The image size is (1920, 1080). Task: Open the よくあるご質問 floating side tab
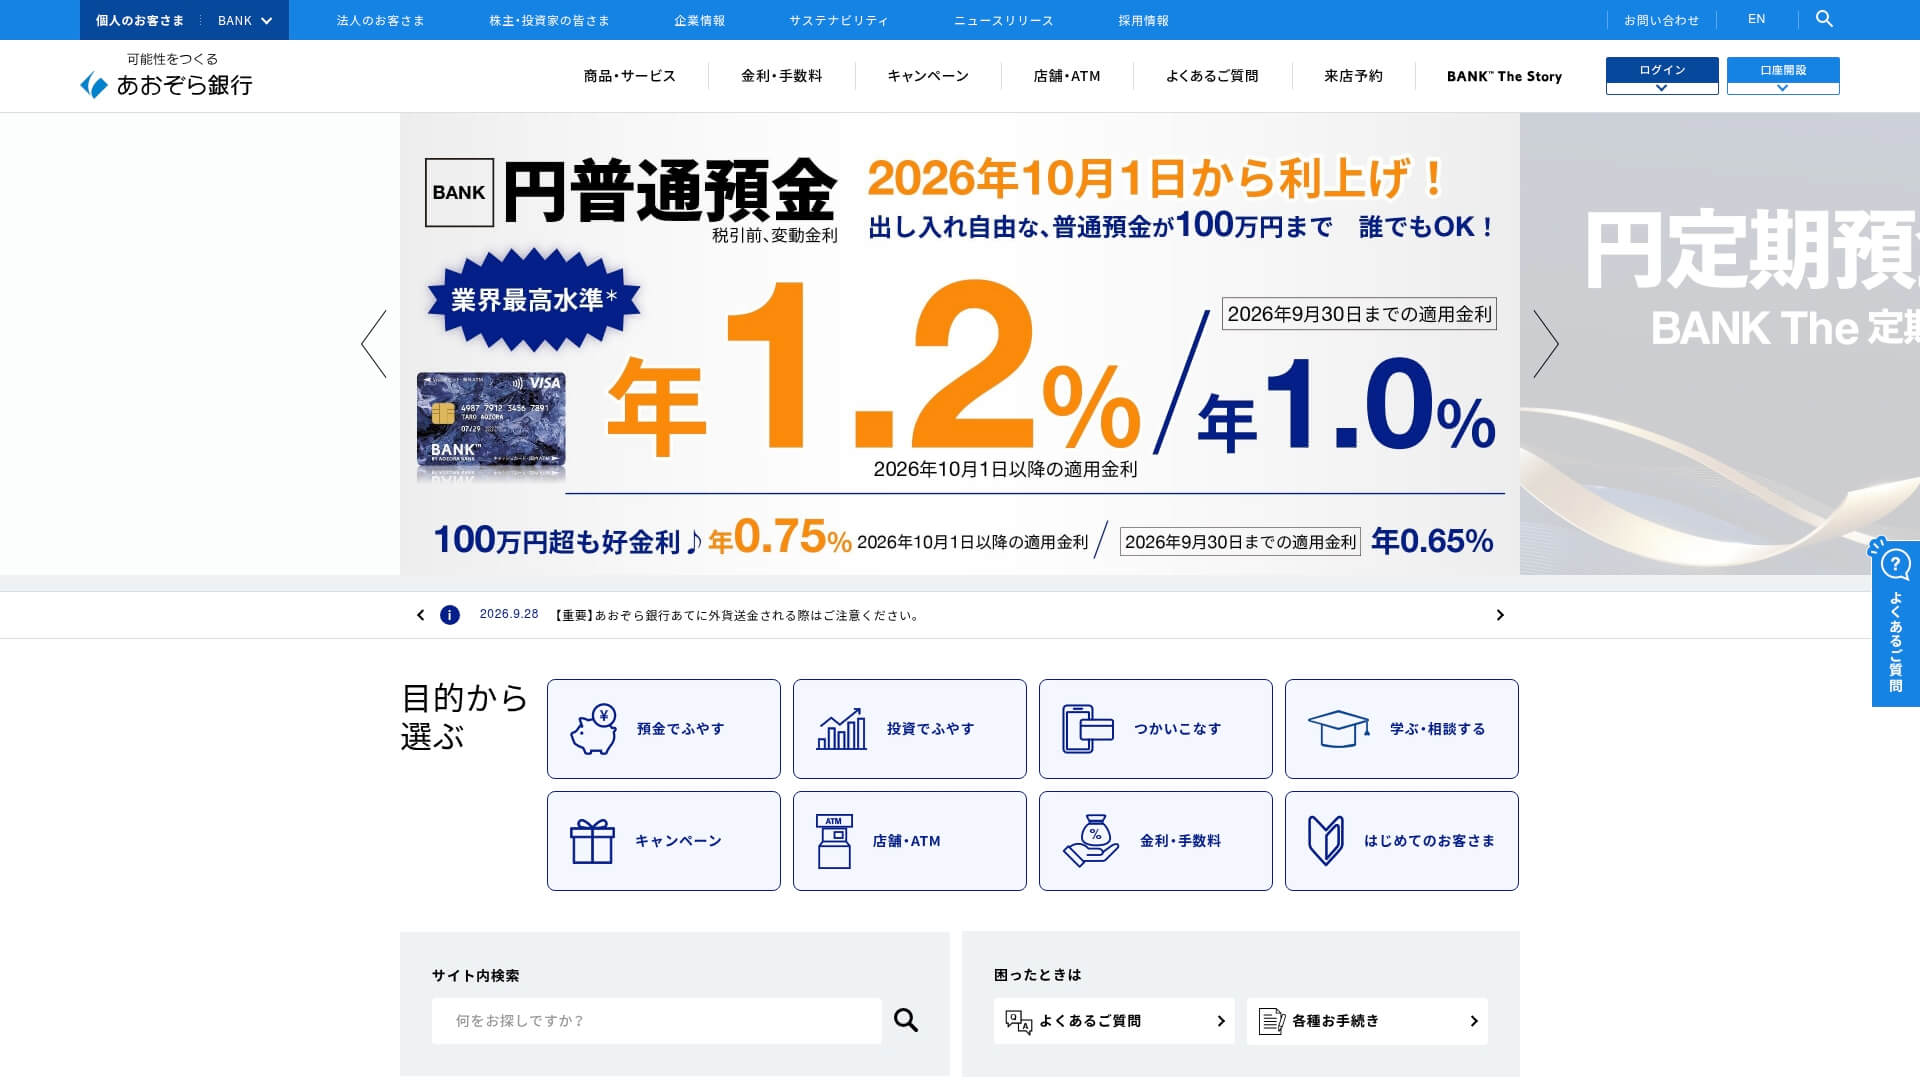pos(1895,623)
